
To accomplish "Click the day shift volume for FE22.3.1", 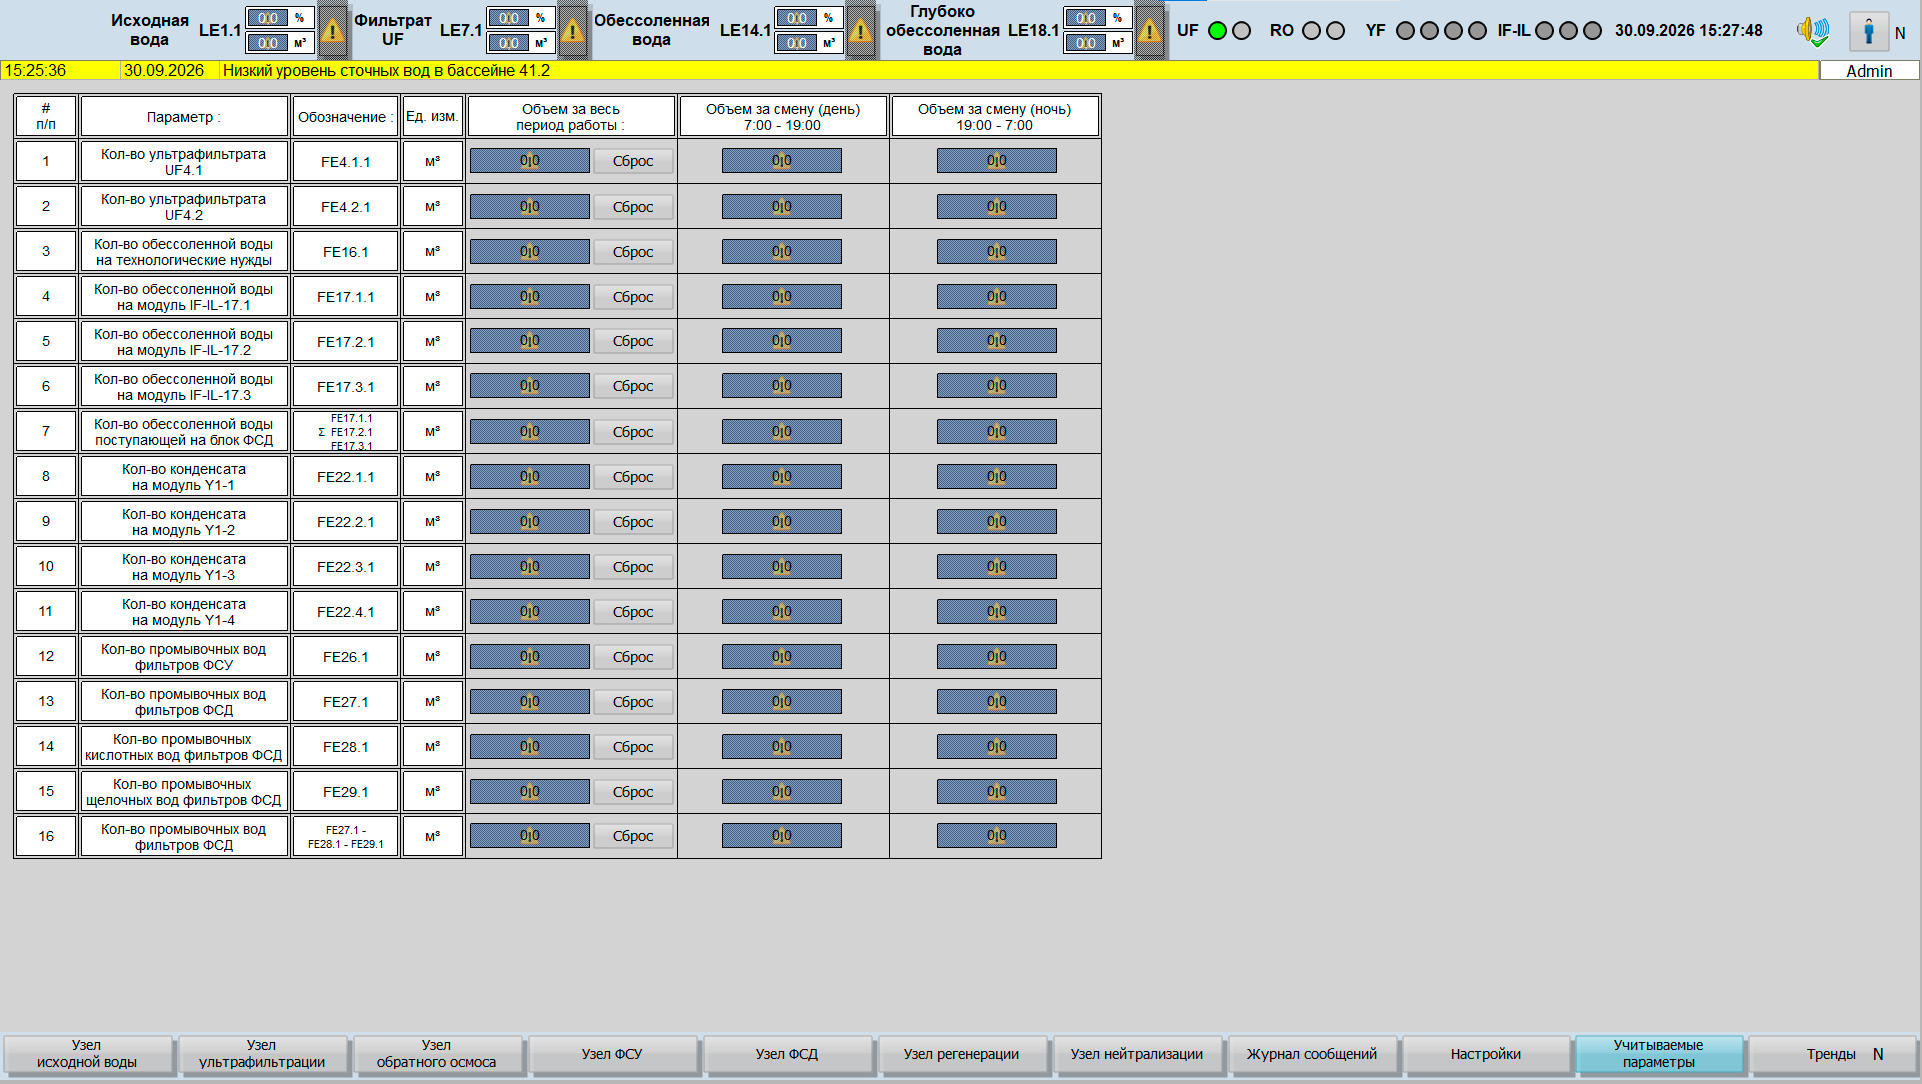I will [x=782, y=567].
